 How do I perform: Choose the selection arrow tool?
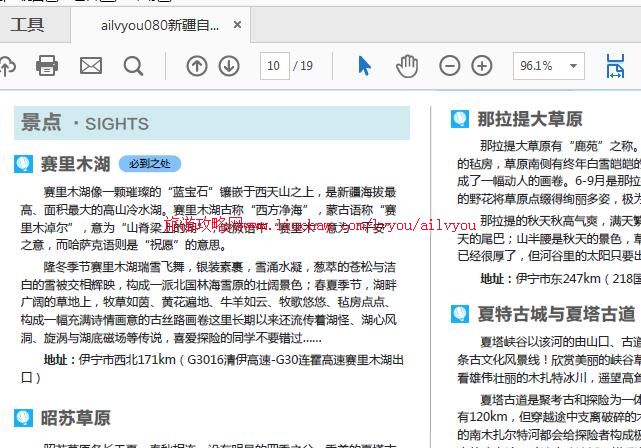tap(364, 66)
